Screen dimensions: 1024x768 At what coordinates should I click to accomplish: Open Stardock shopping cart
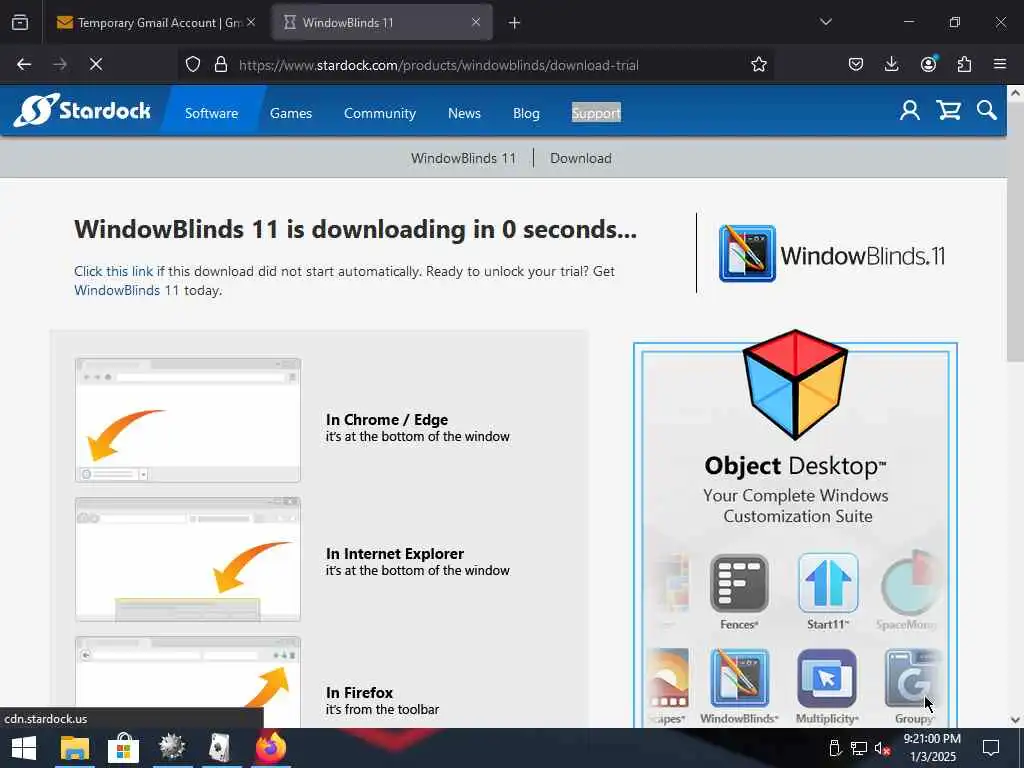pos(948,110)
